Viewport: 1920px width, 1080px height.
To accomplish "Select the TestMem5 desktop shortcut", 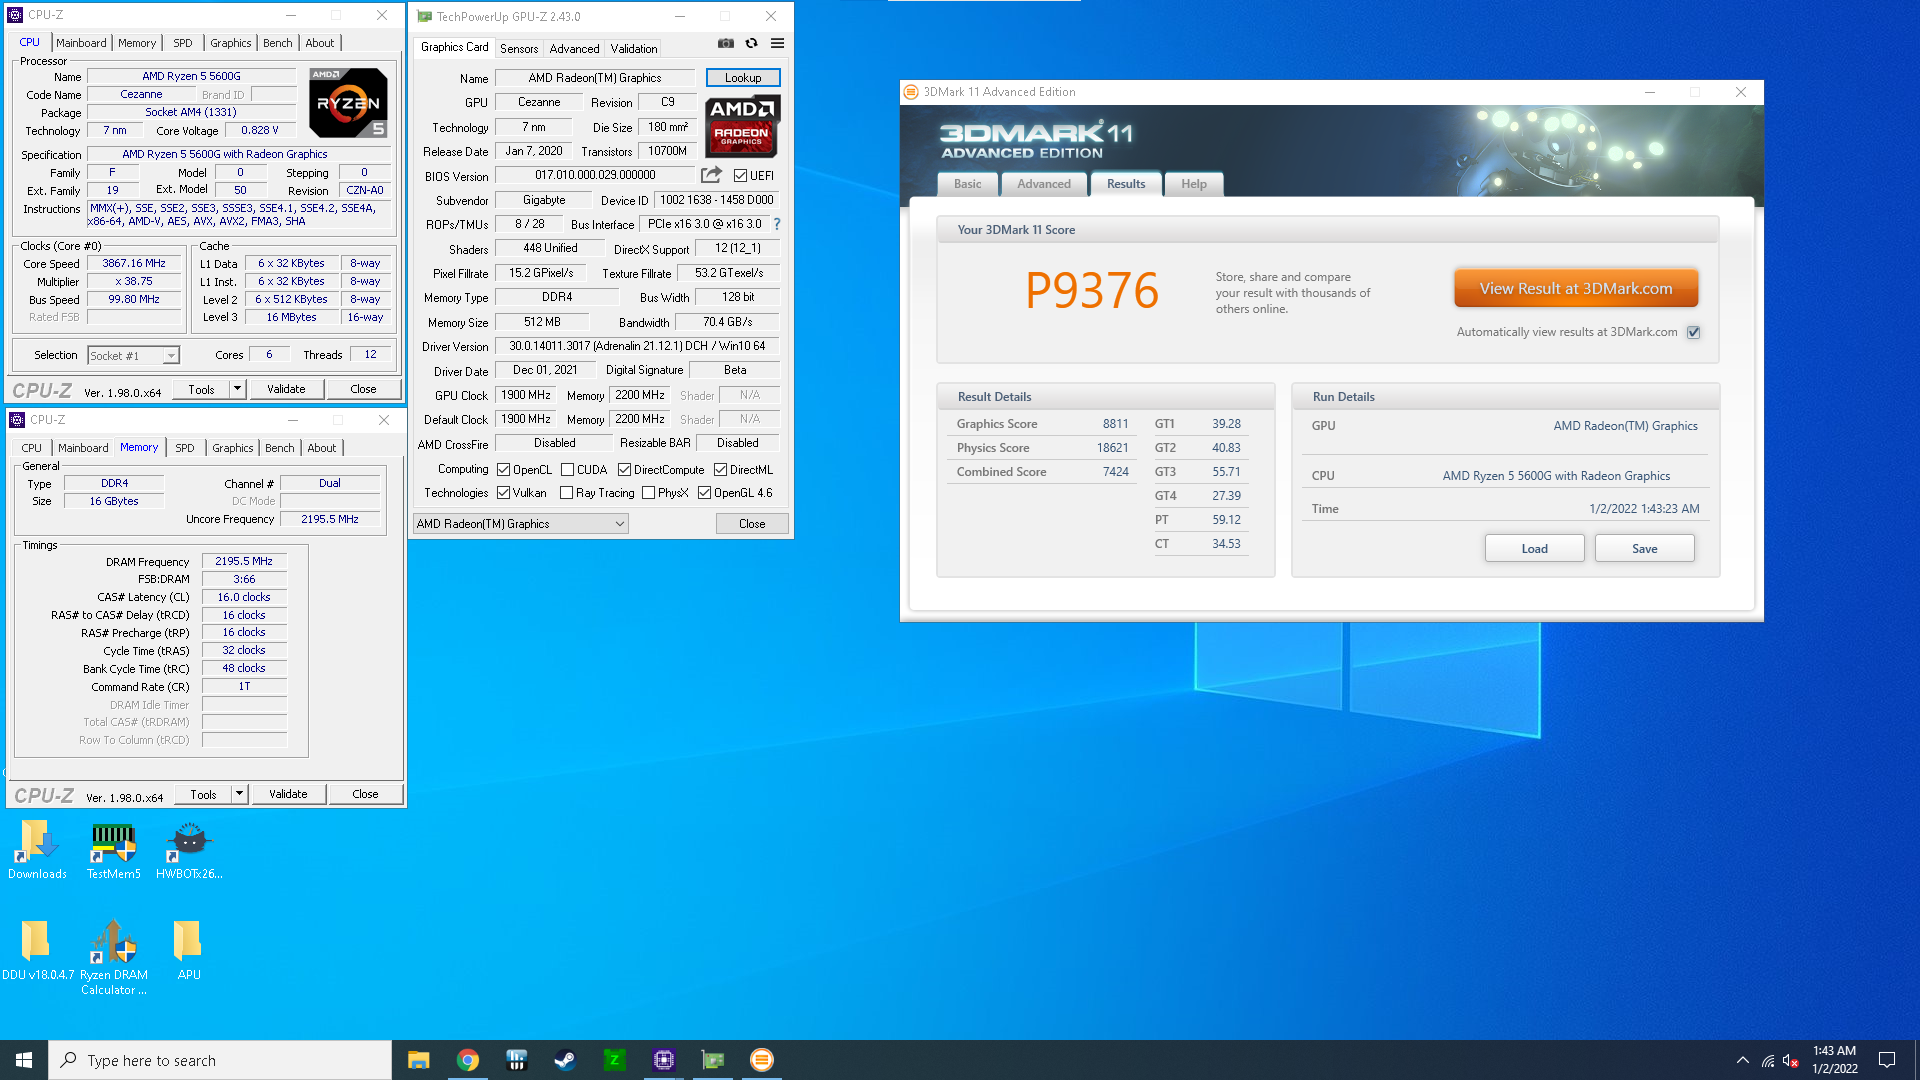I will coord(113,849).
